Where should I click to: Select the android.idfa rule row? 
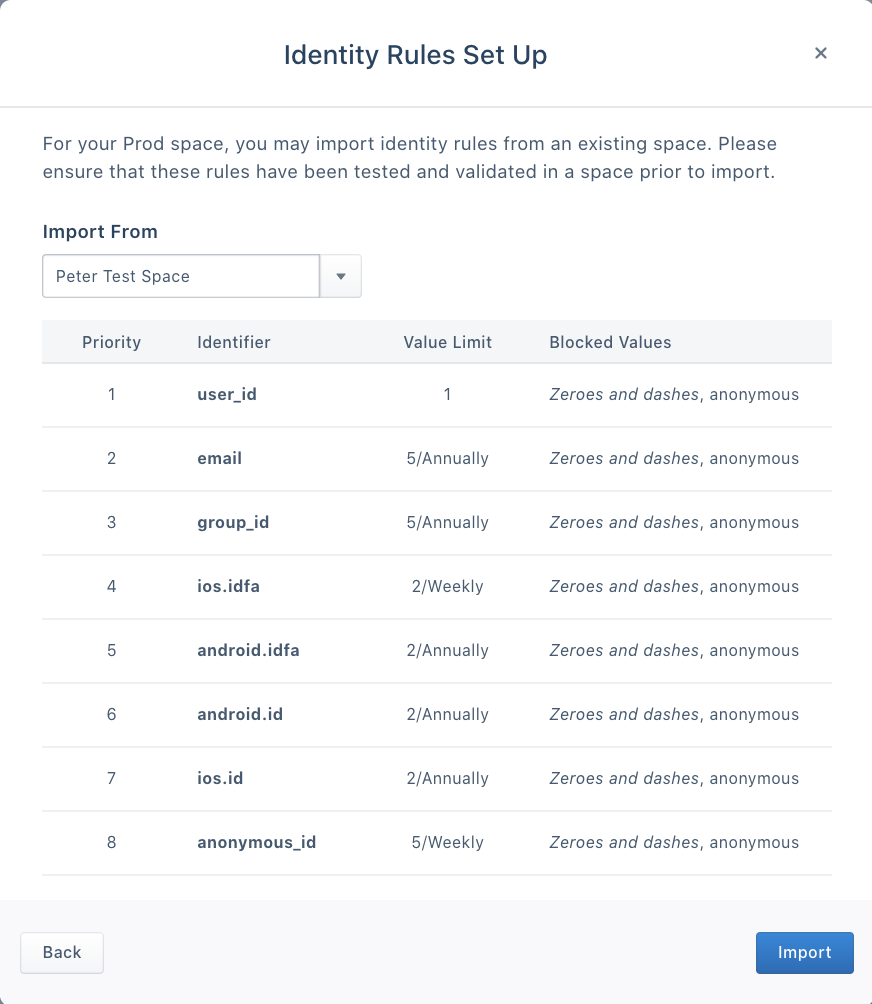click(436, 650)
